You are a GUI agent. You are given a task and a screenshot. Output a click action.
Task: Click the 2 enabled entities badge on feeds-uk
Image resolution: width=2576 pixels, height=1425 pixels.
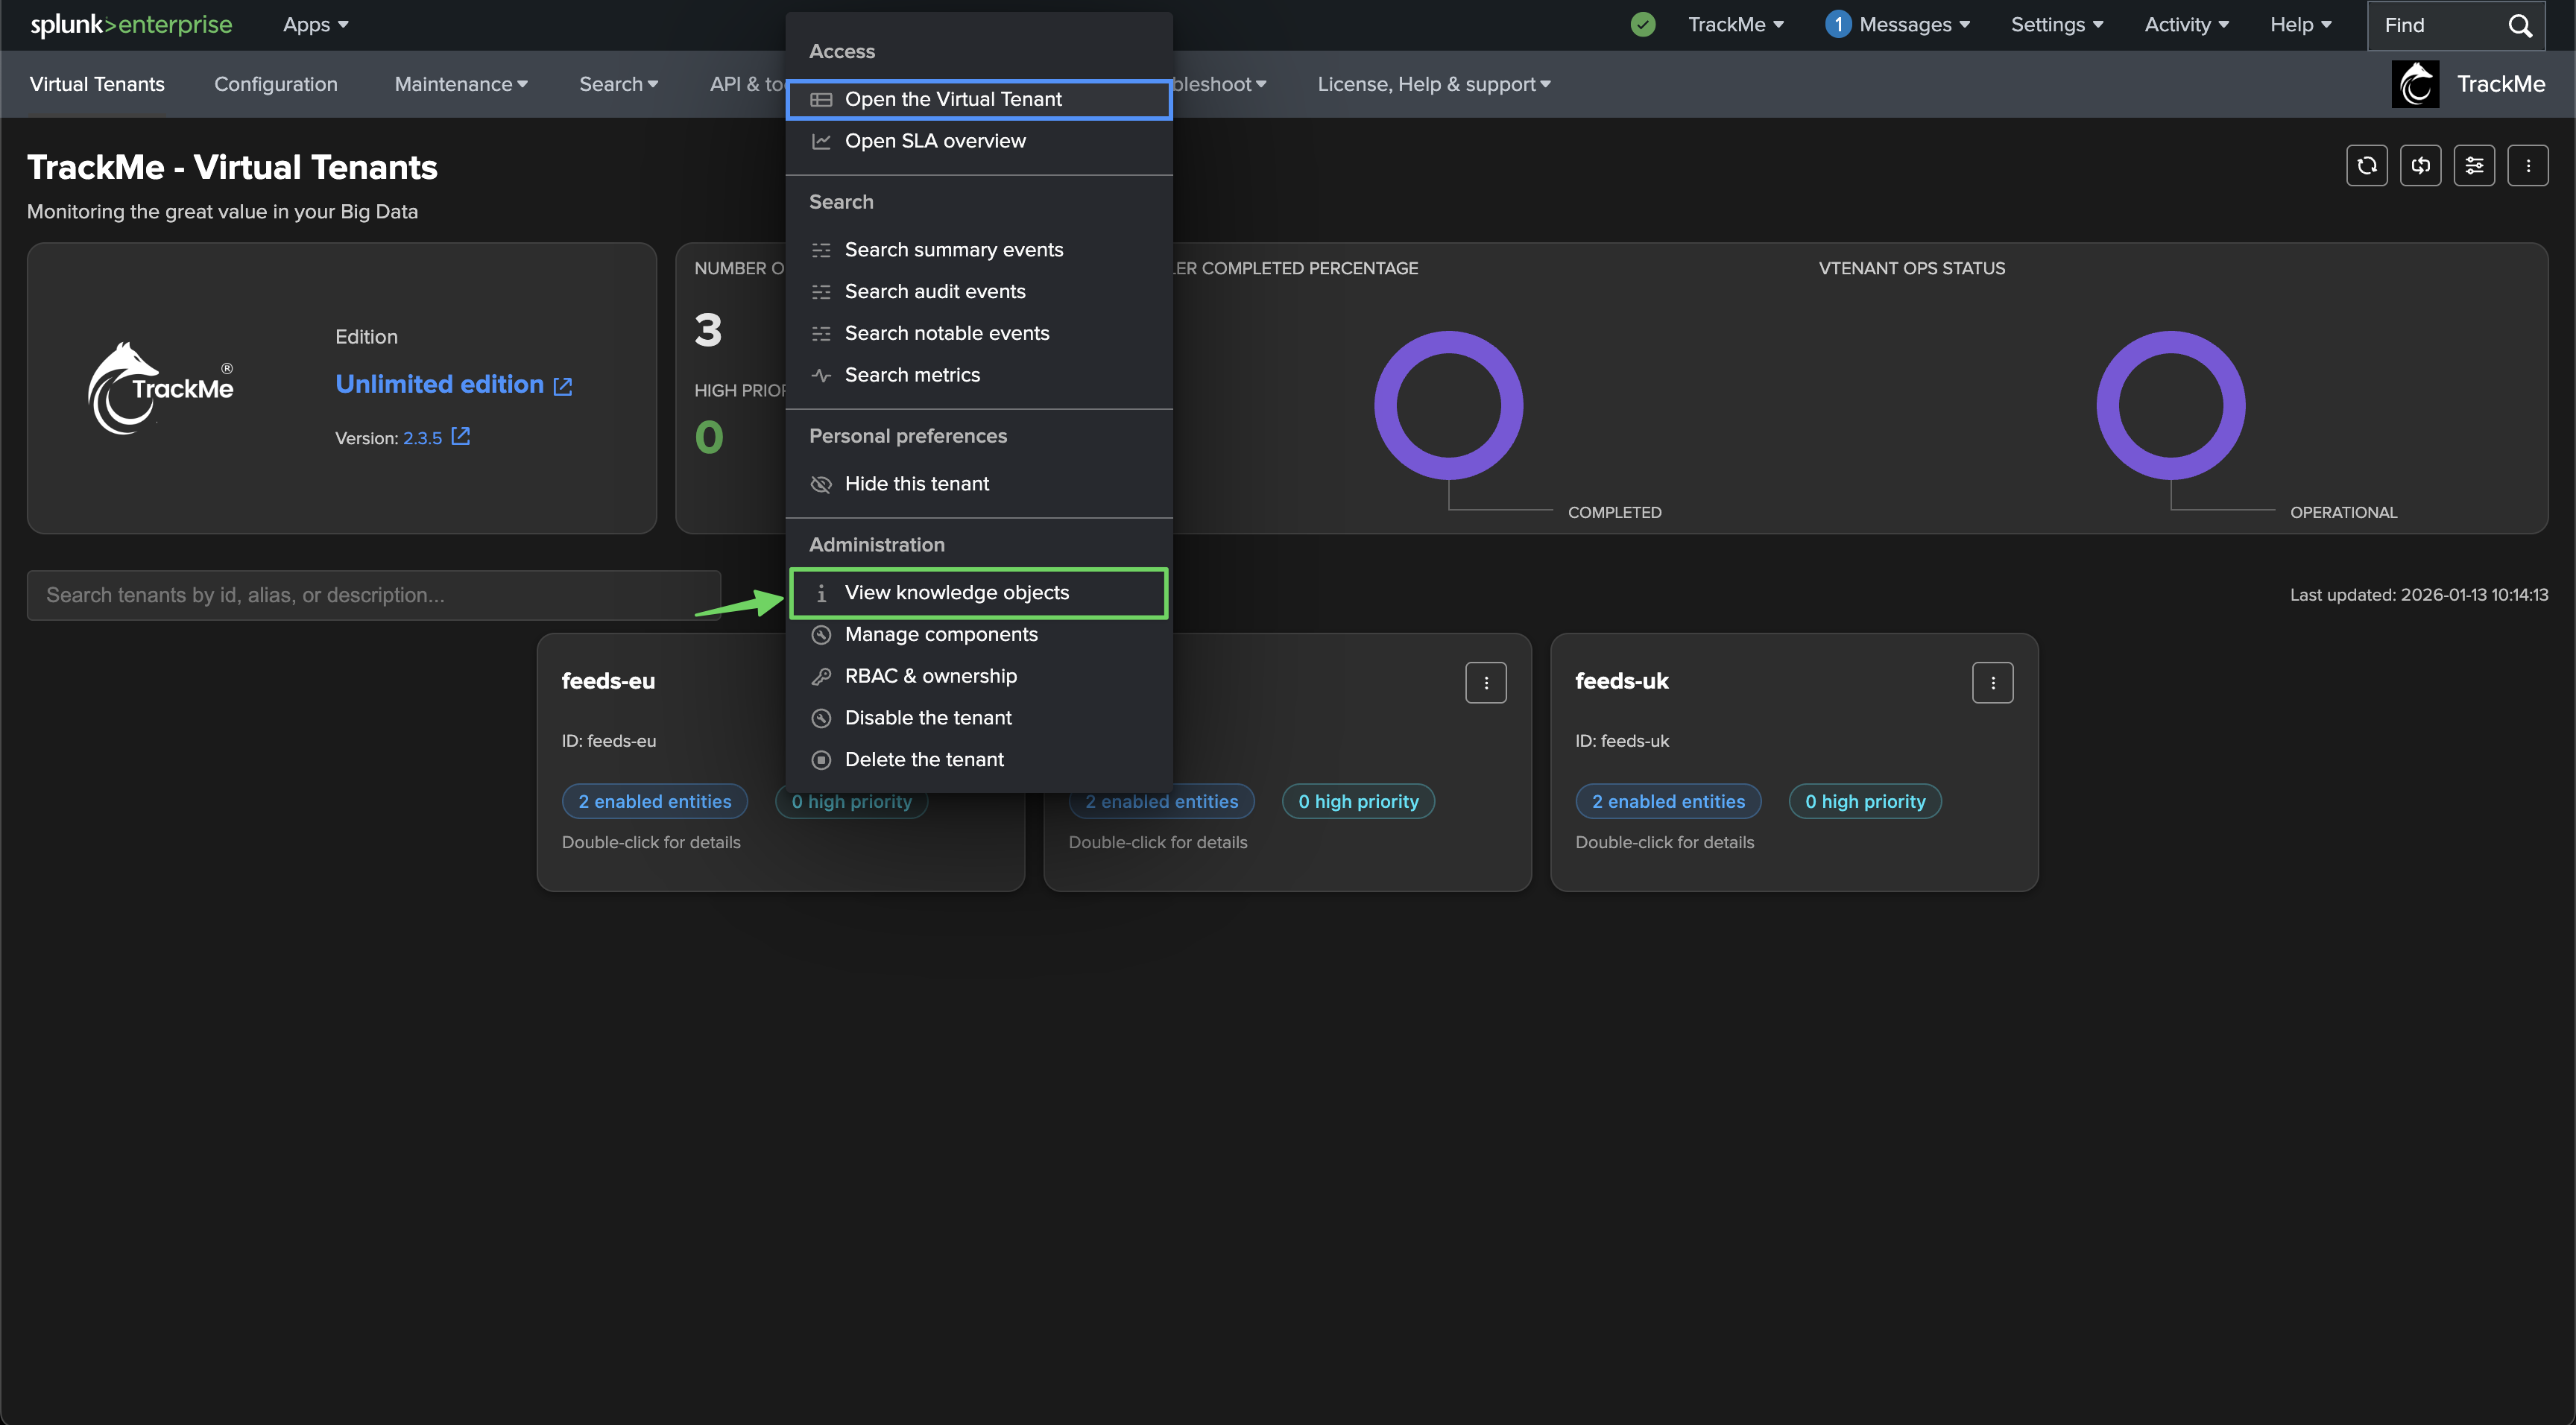point(1668,802)
